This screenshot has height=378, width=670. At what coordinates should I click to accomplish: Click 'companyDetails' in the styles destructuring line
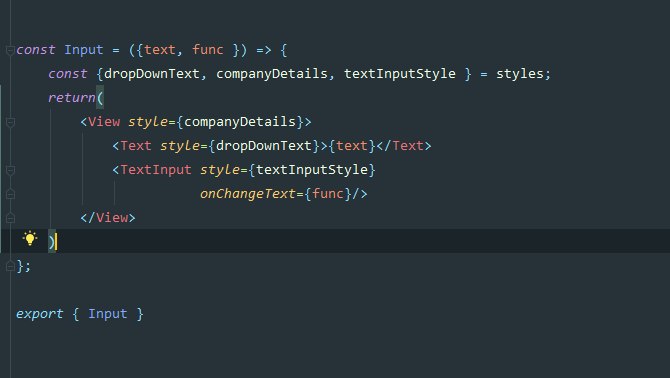tap(272, 74)
